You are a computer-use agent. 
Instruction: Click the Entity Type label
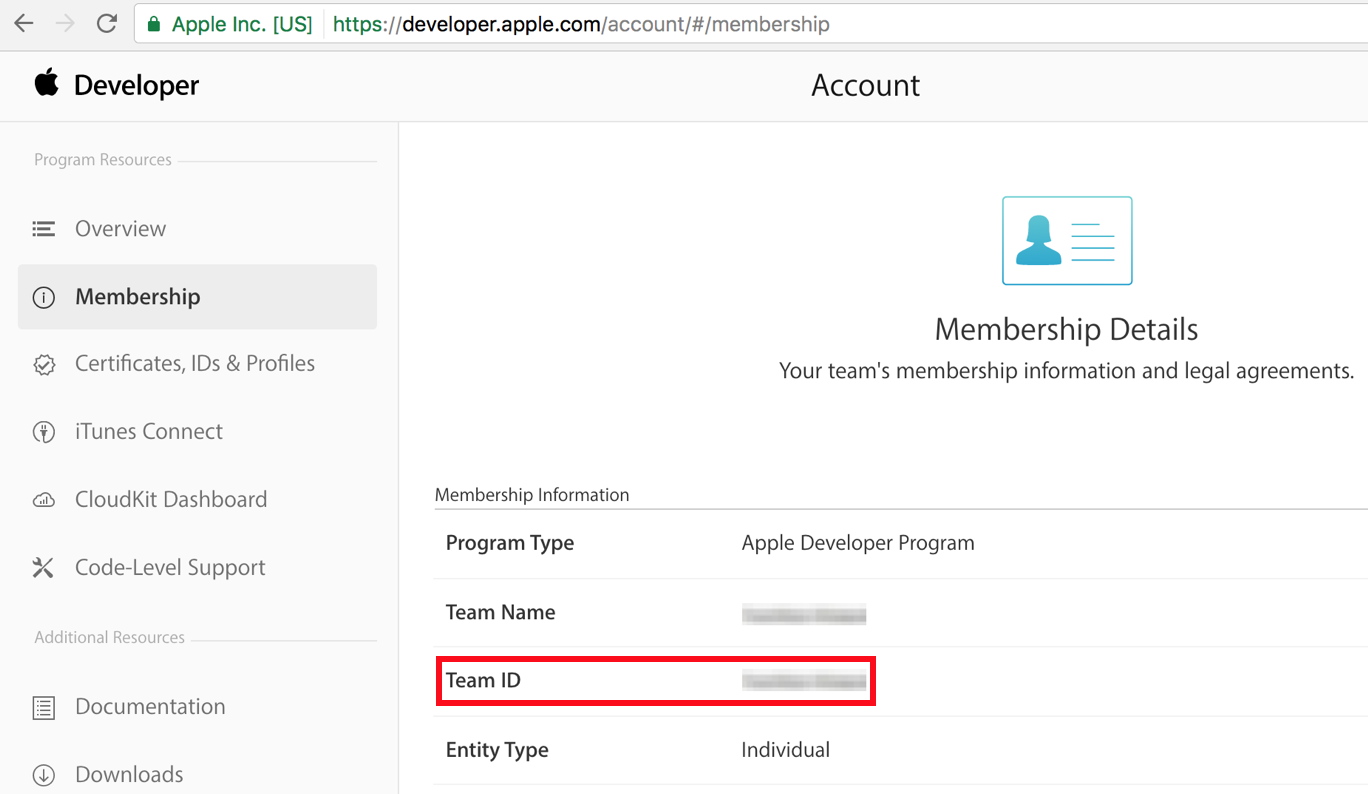497,750
